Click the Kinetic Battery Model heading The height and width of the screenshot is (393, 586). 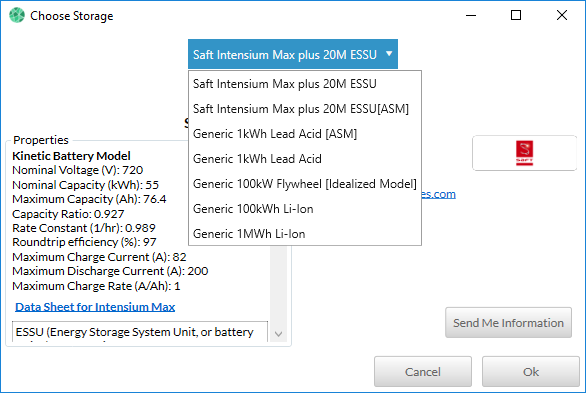(x=71, y=156)
